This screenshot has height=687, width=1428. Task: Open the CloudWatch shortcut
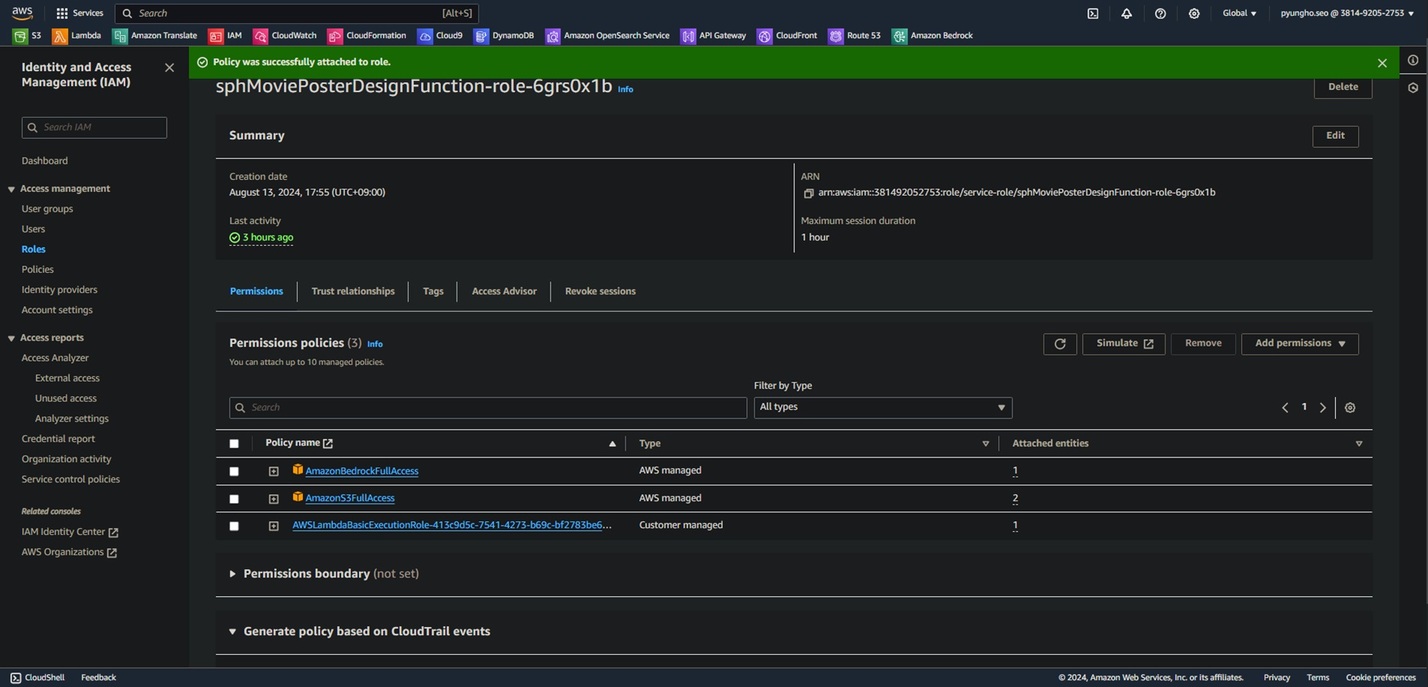285,36
